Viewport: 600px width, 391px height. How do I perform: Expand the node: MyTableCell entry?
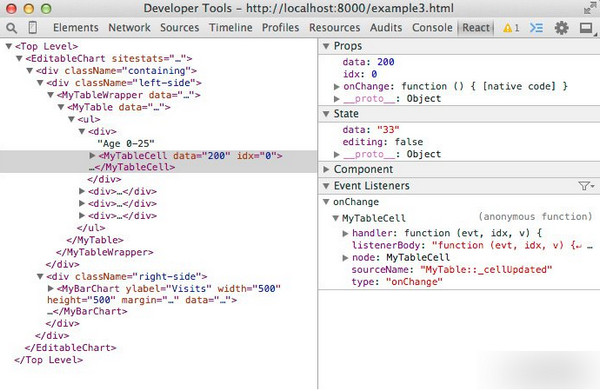tap(345, 258)
